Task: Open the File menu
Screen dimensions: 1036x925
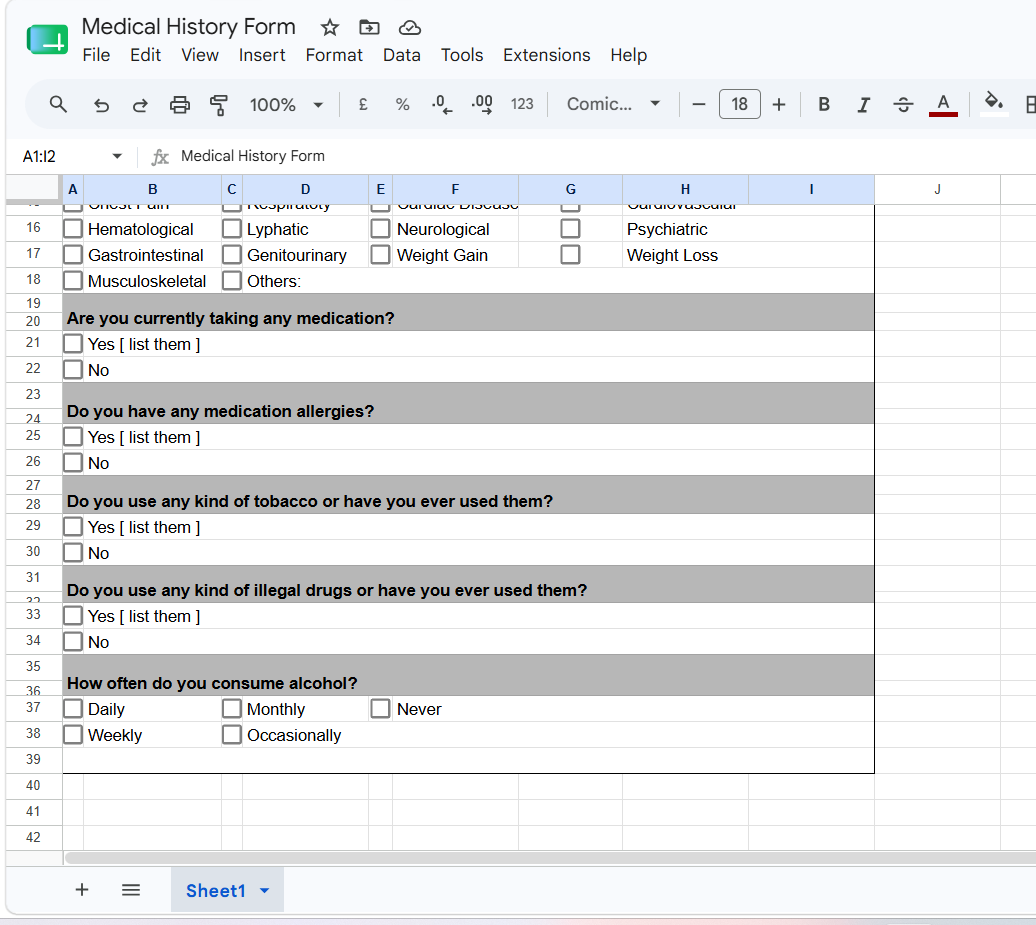Action: pyautogui.click(x=96, y=55)
